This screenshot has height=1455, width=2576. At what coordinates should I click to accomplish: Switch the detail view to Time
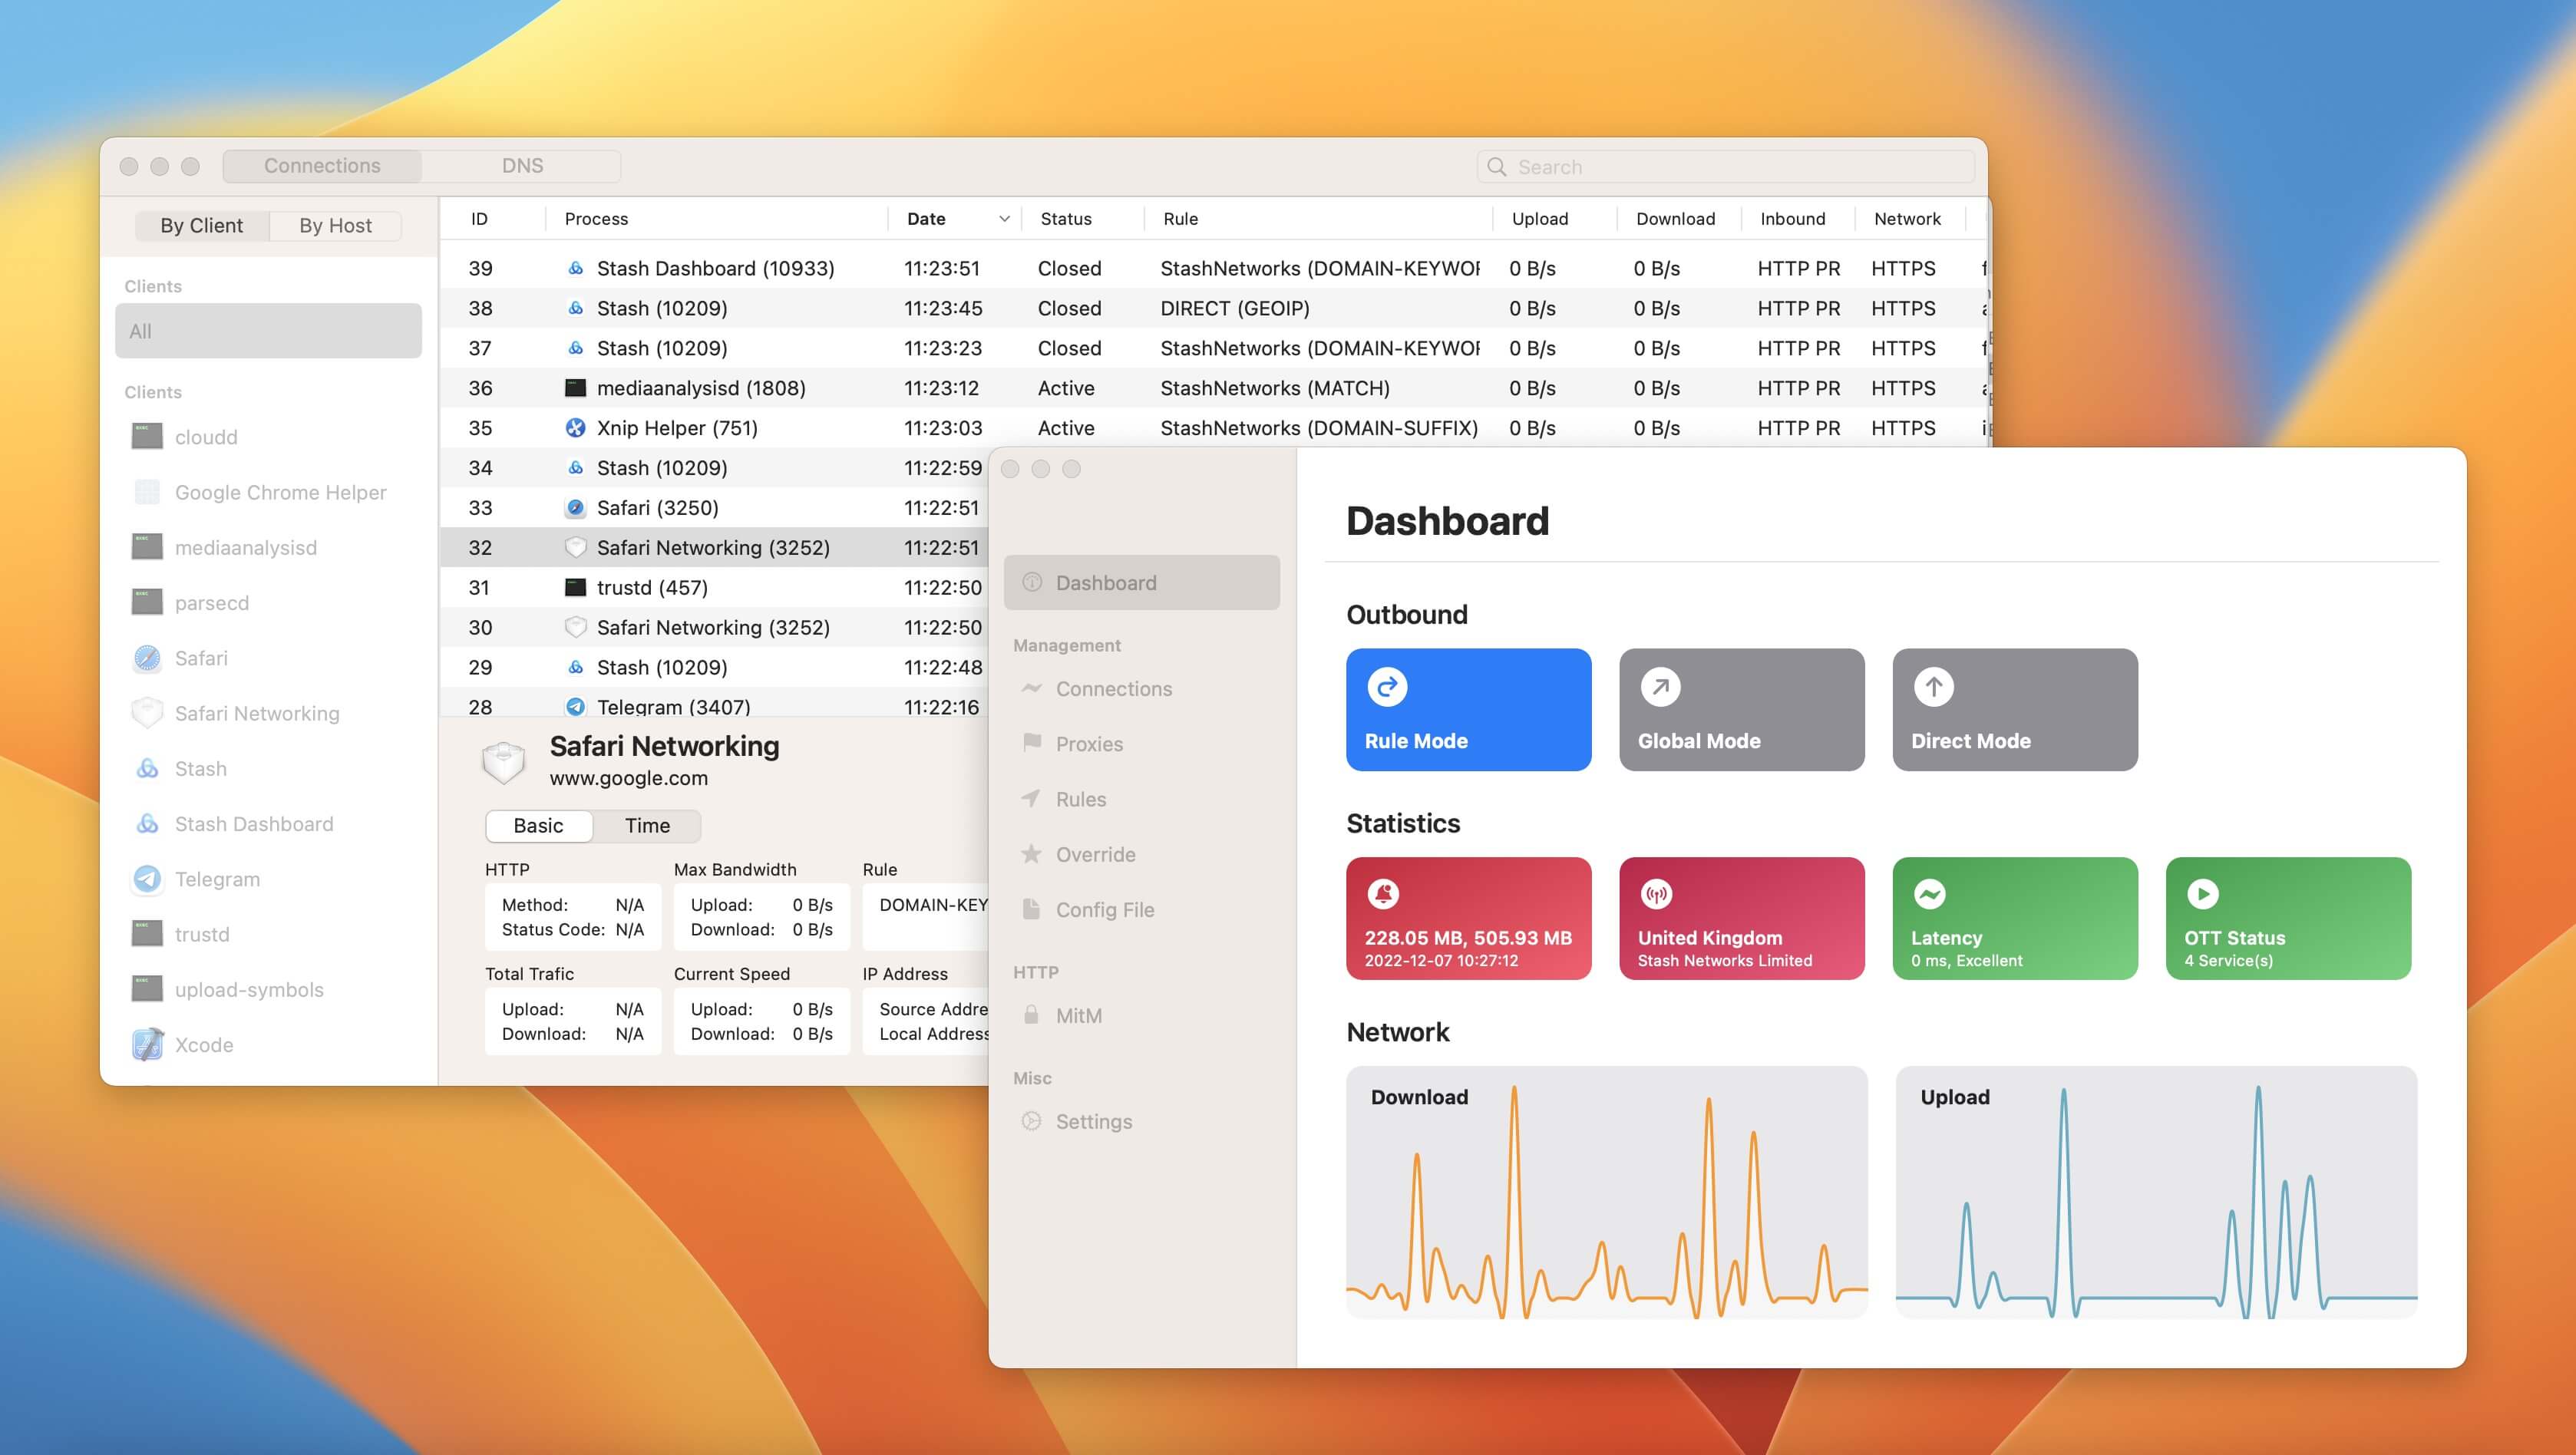coord(648,826)
